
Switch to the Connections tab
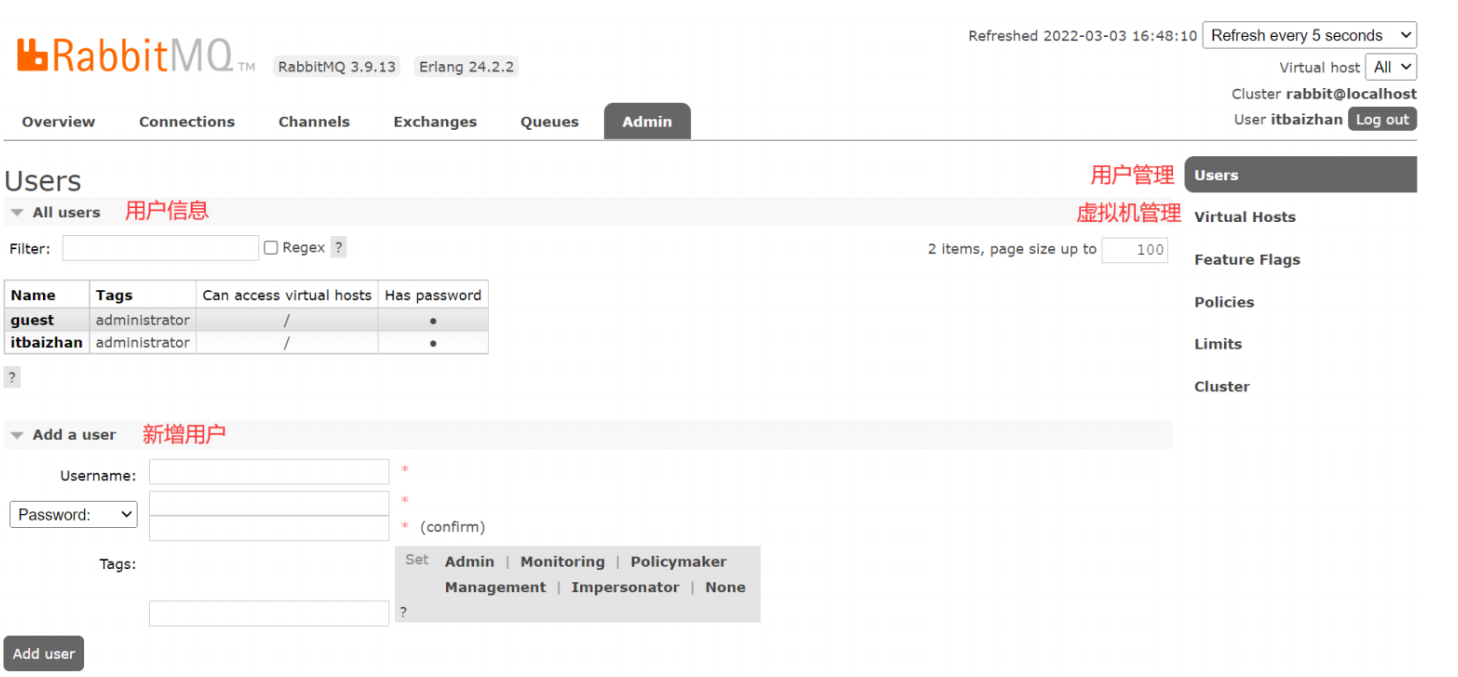pyautogui.click(x=187, y=122)
